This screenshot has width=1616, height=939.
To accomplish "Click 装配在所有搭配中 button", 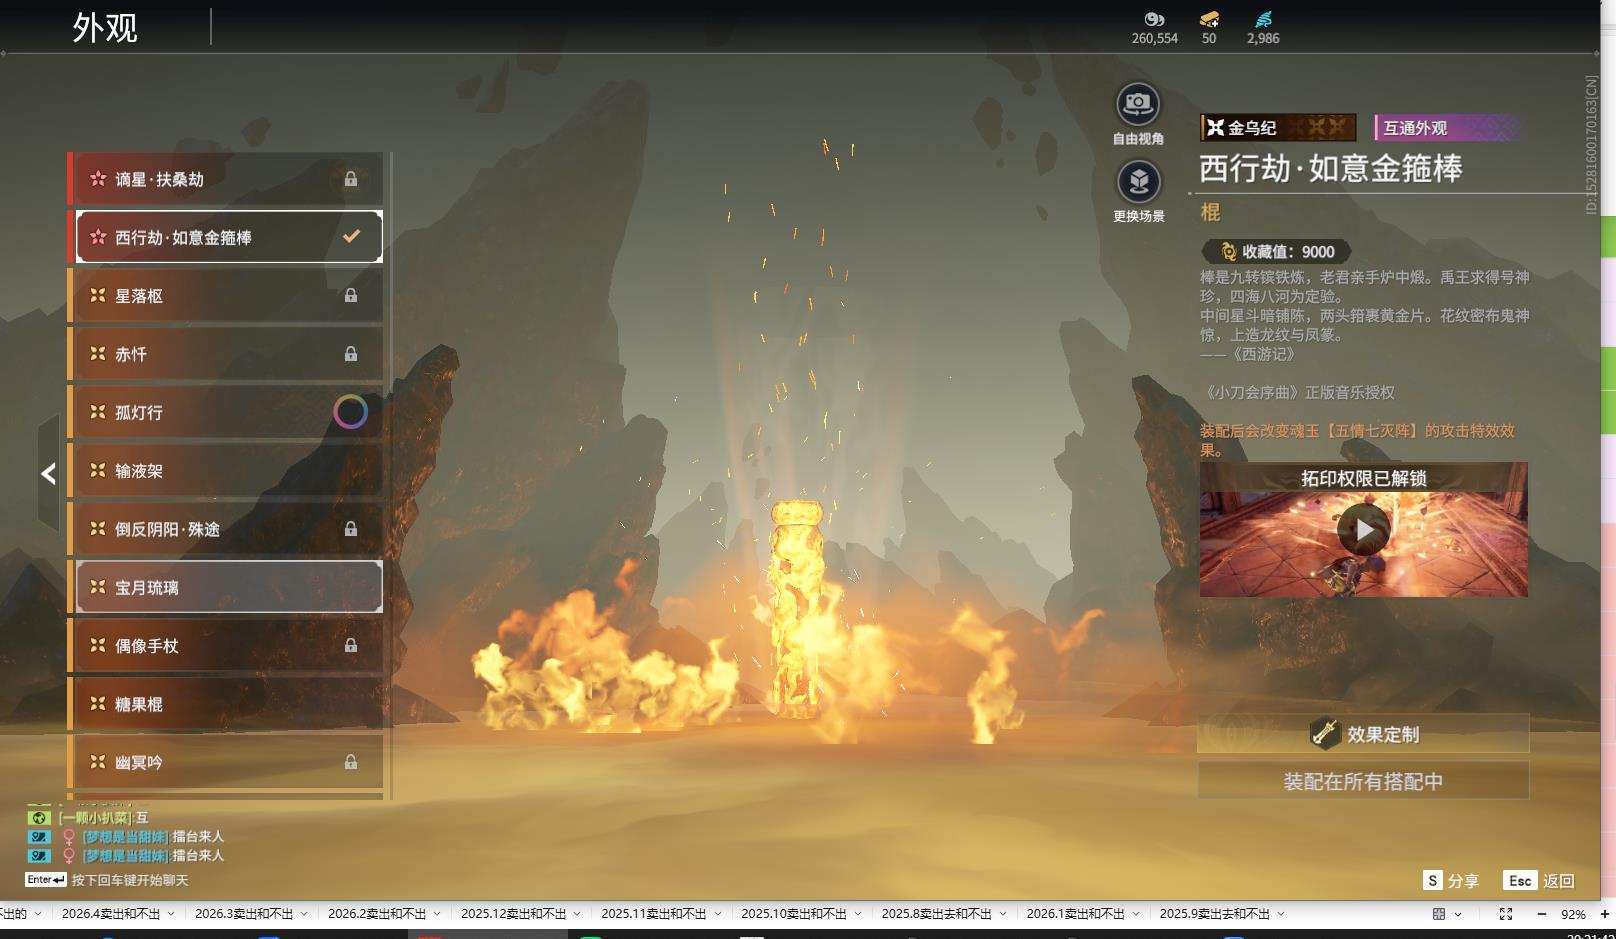I will coord(1363,781).
